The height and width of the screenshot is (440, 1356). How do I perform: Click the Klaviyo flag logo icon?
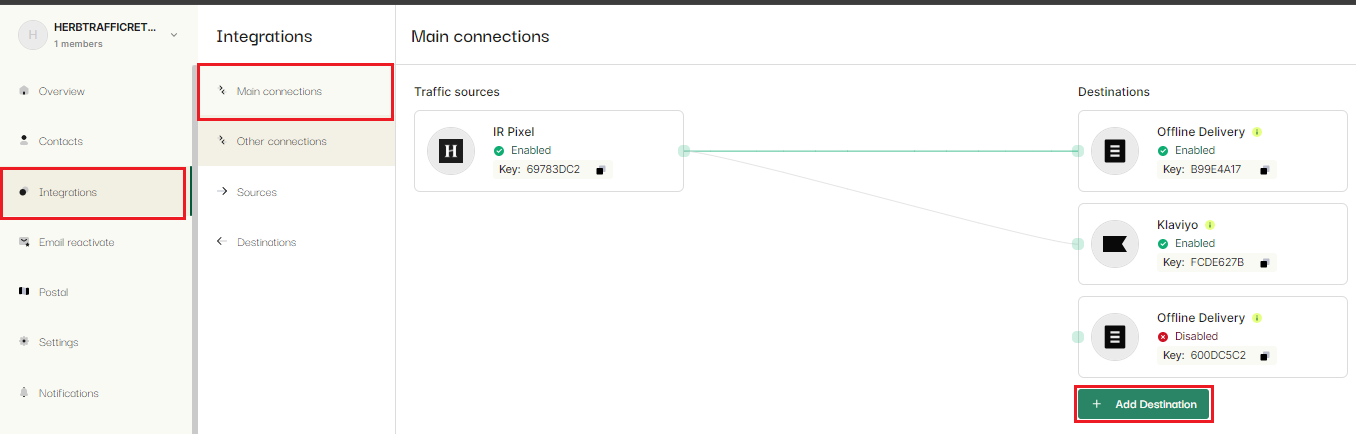[1115, 244]
